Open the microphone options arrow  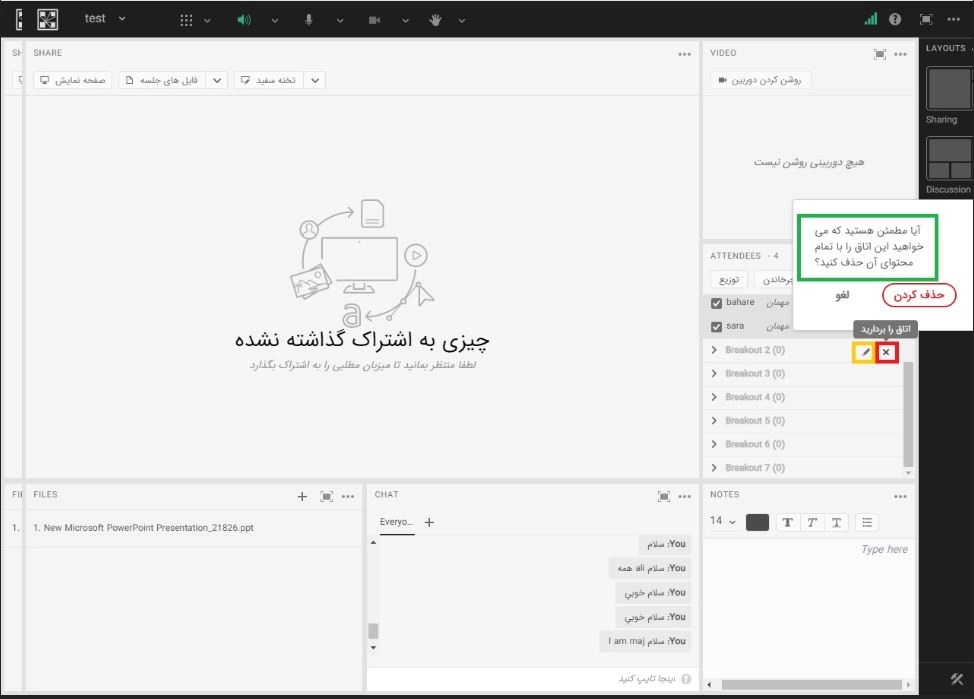[340, 21]
